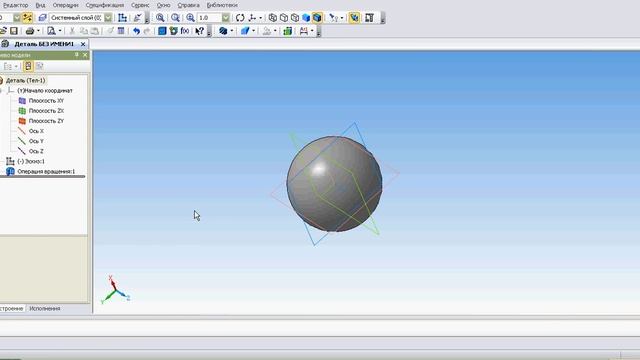Click the Undo arrow icon
640x360 pixels.
click(x=136, y=31)
